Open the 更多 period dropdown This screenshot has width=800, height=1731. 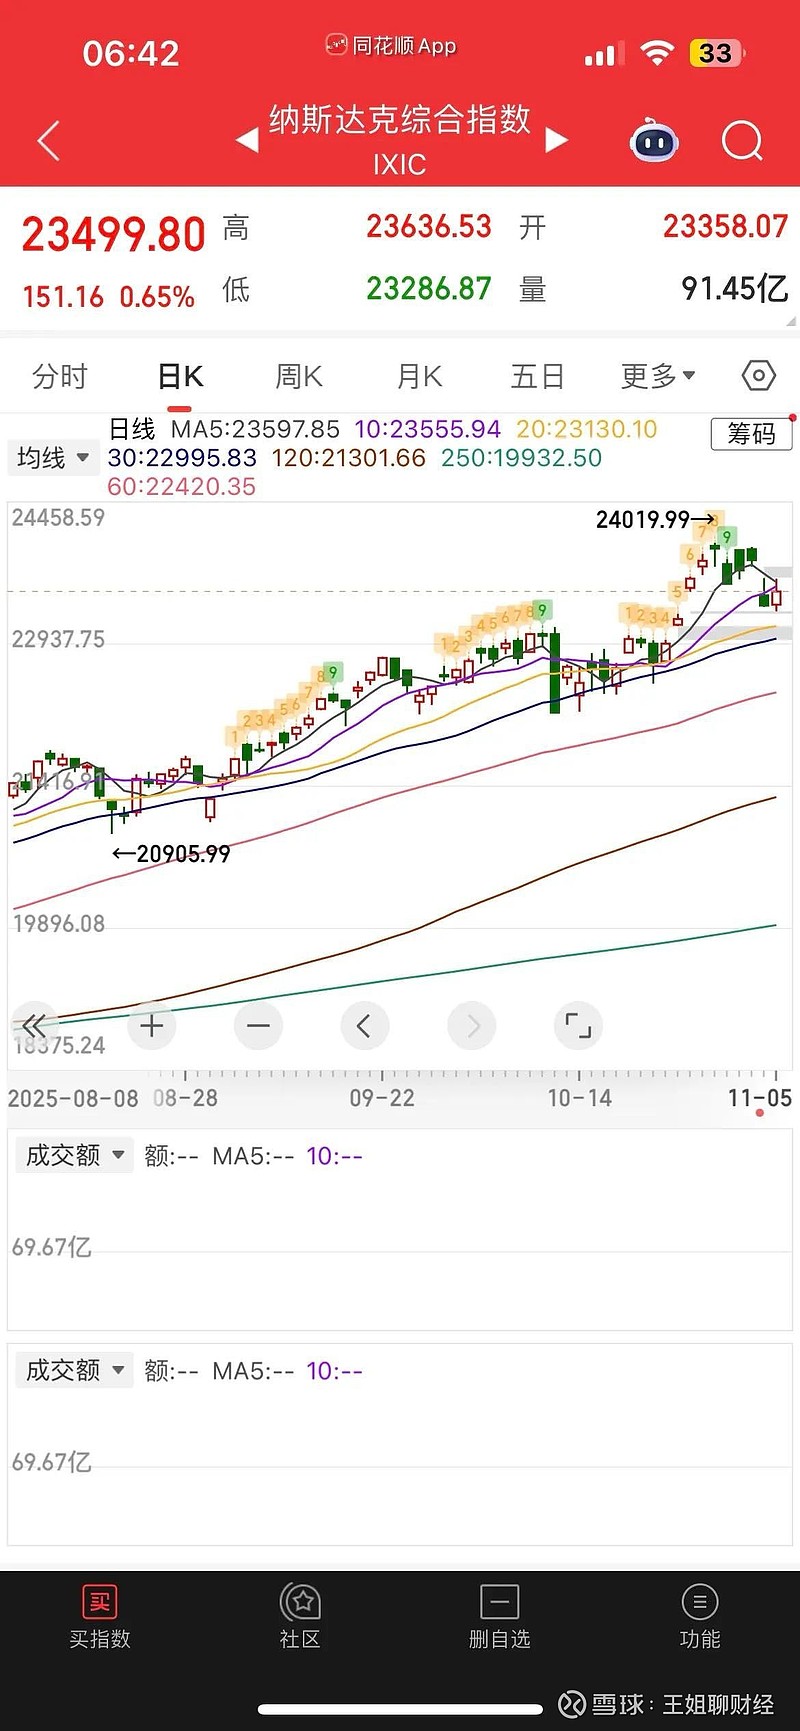[x=657, y=376]
